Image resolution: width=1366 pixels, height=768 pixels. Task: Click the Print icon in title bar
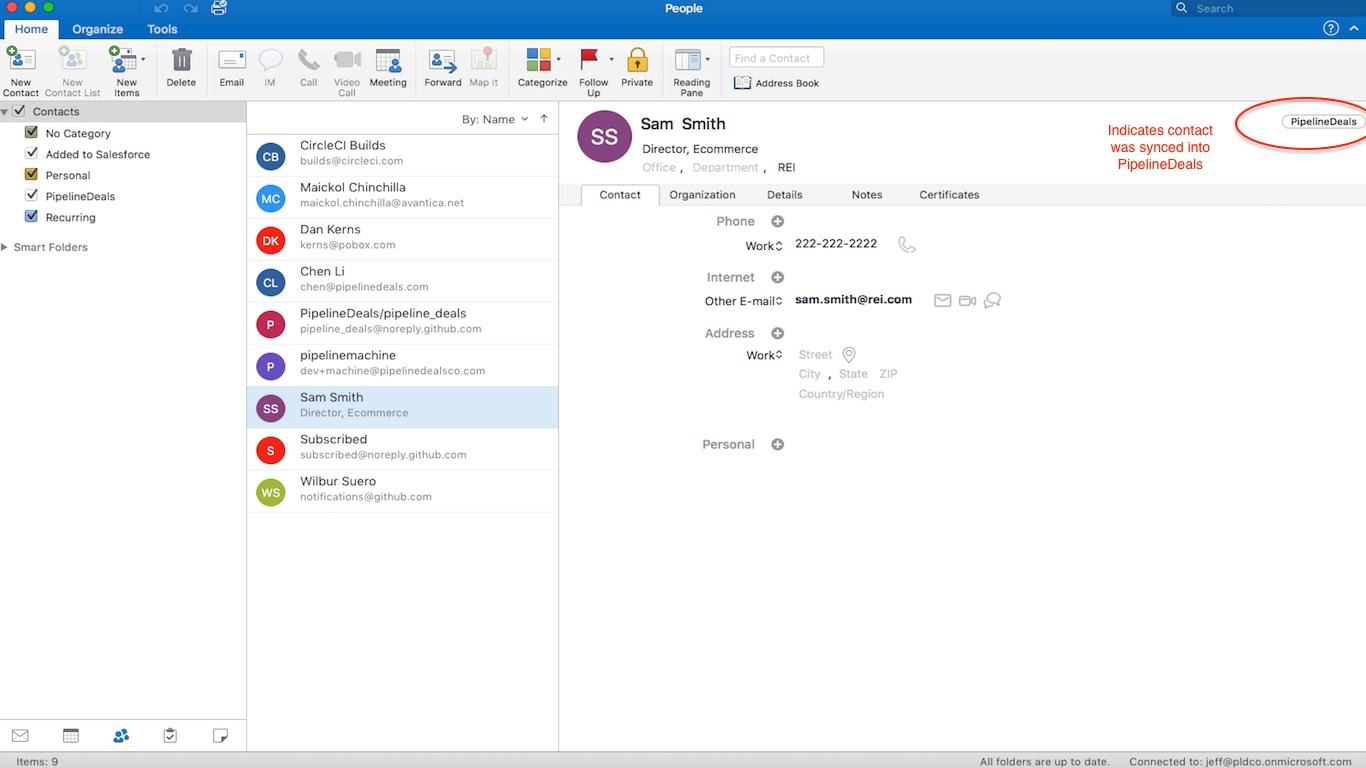pyautogui.click(x=219, y=8)
